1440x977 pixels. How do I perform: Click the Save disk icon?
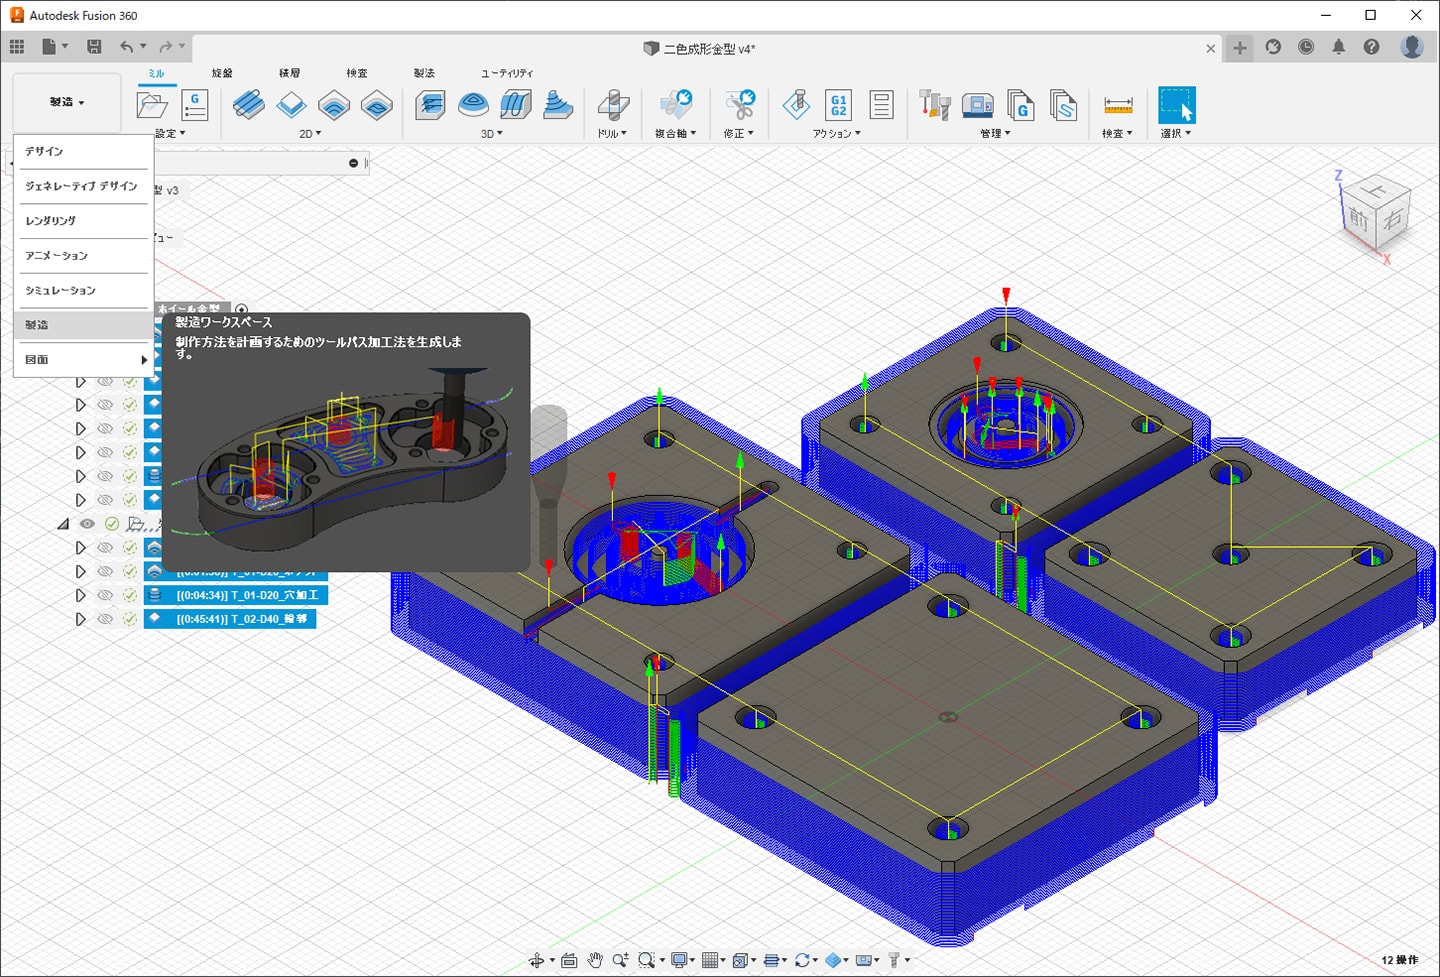[x=94, y=47]
